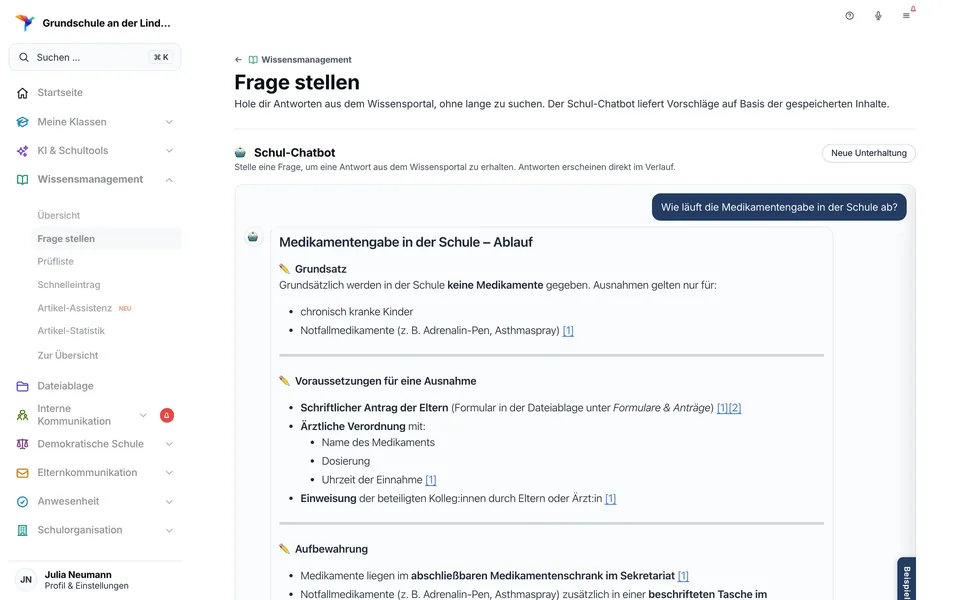Viewport: 960px width, 600px height.
Task: Click the hummingbird app logo
Action: (x=24, y=23)
